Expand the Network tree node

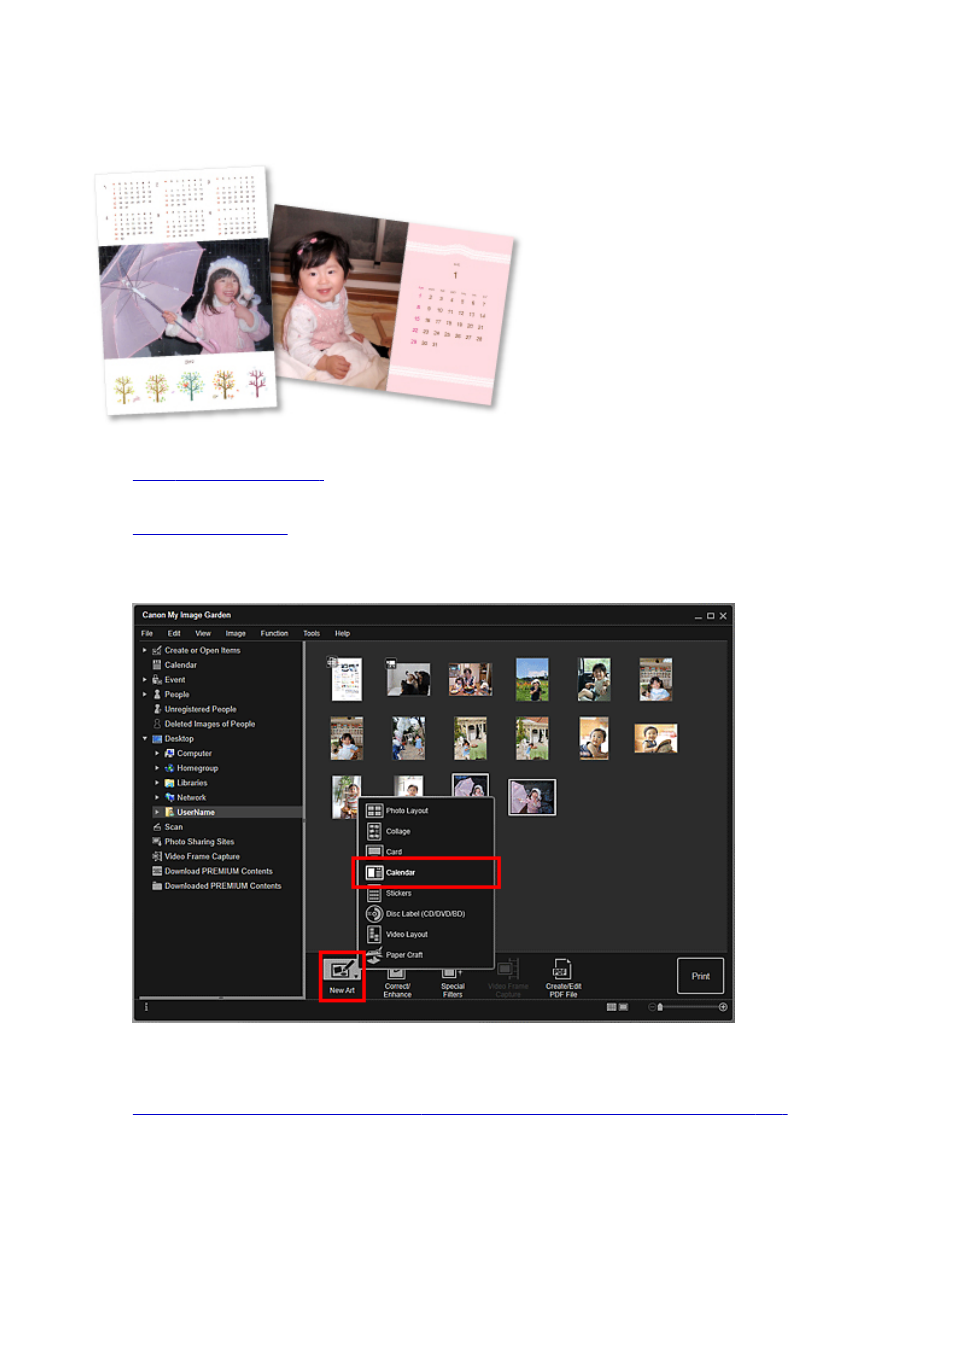coord(157,798)
